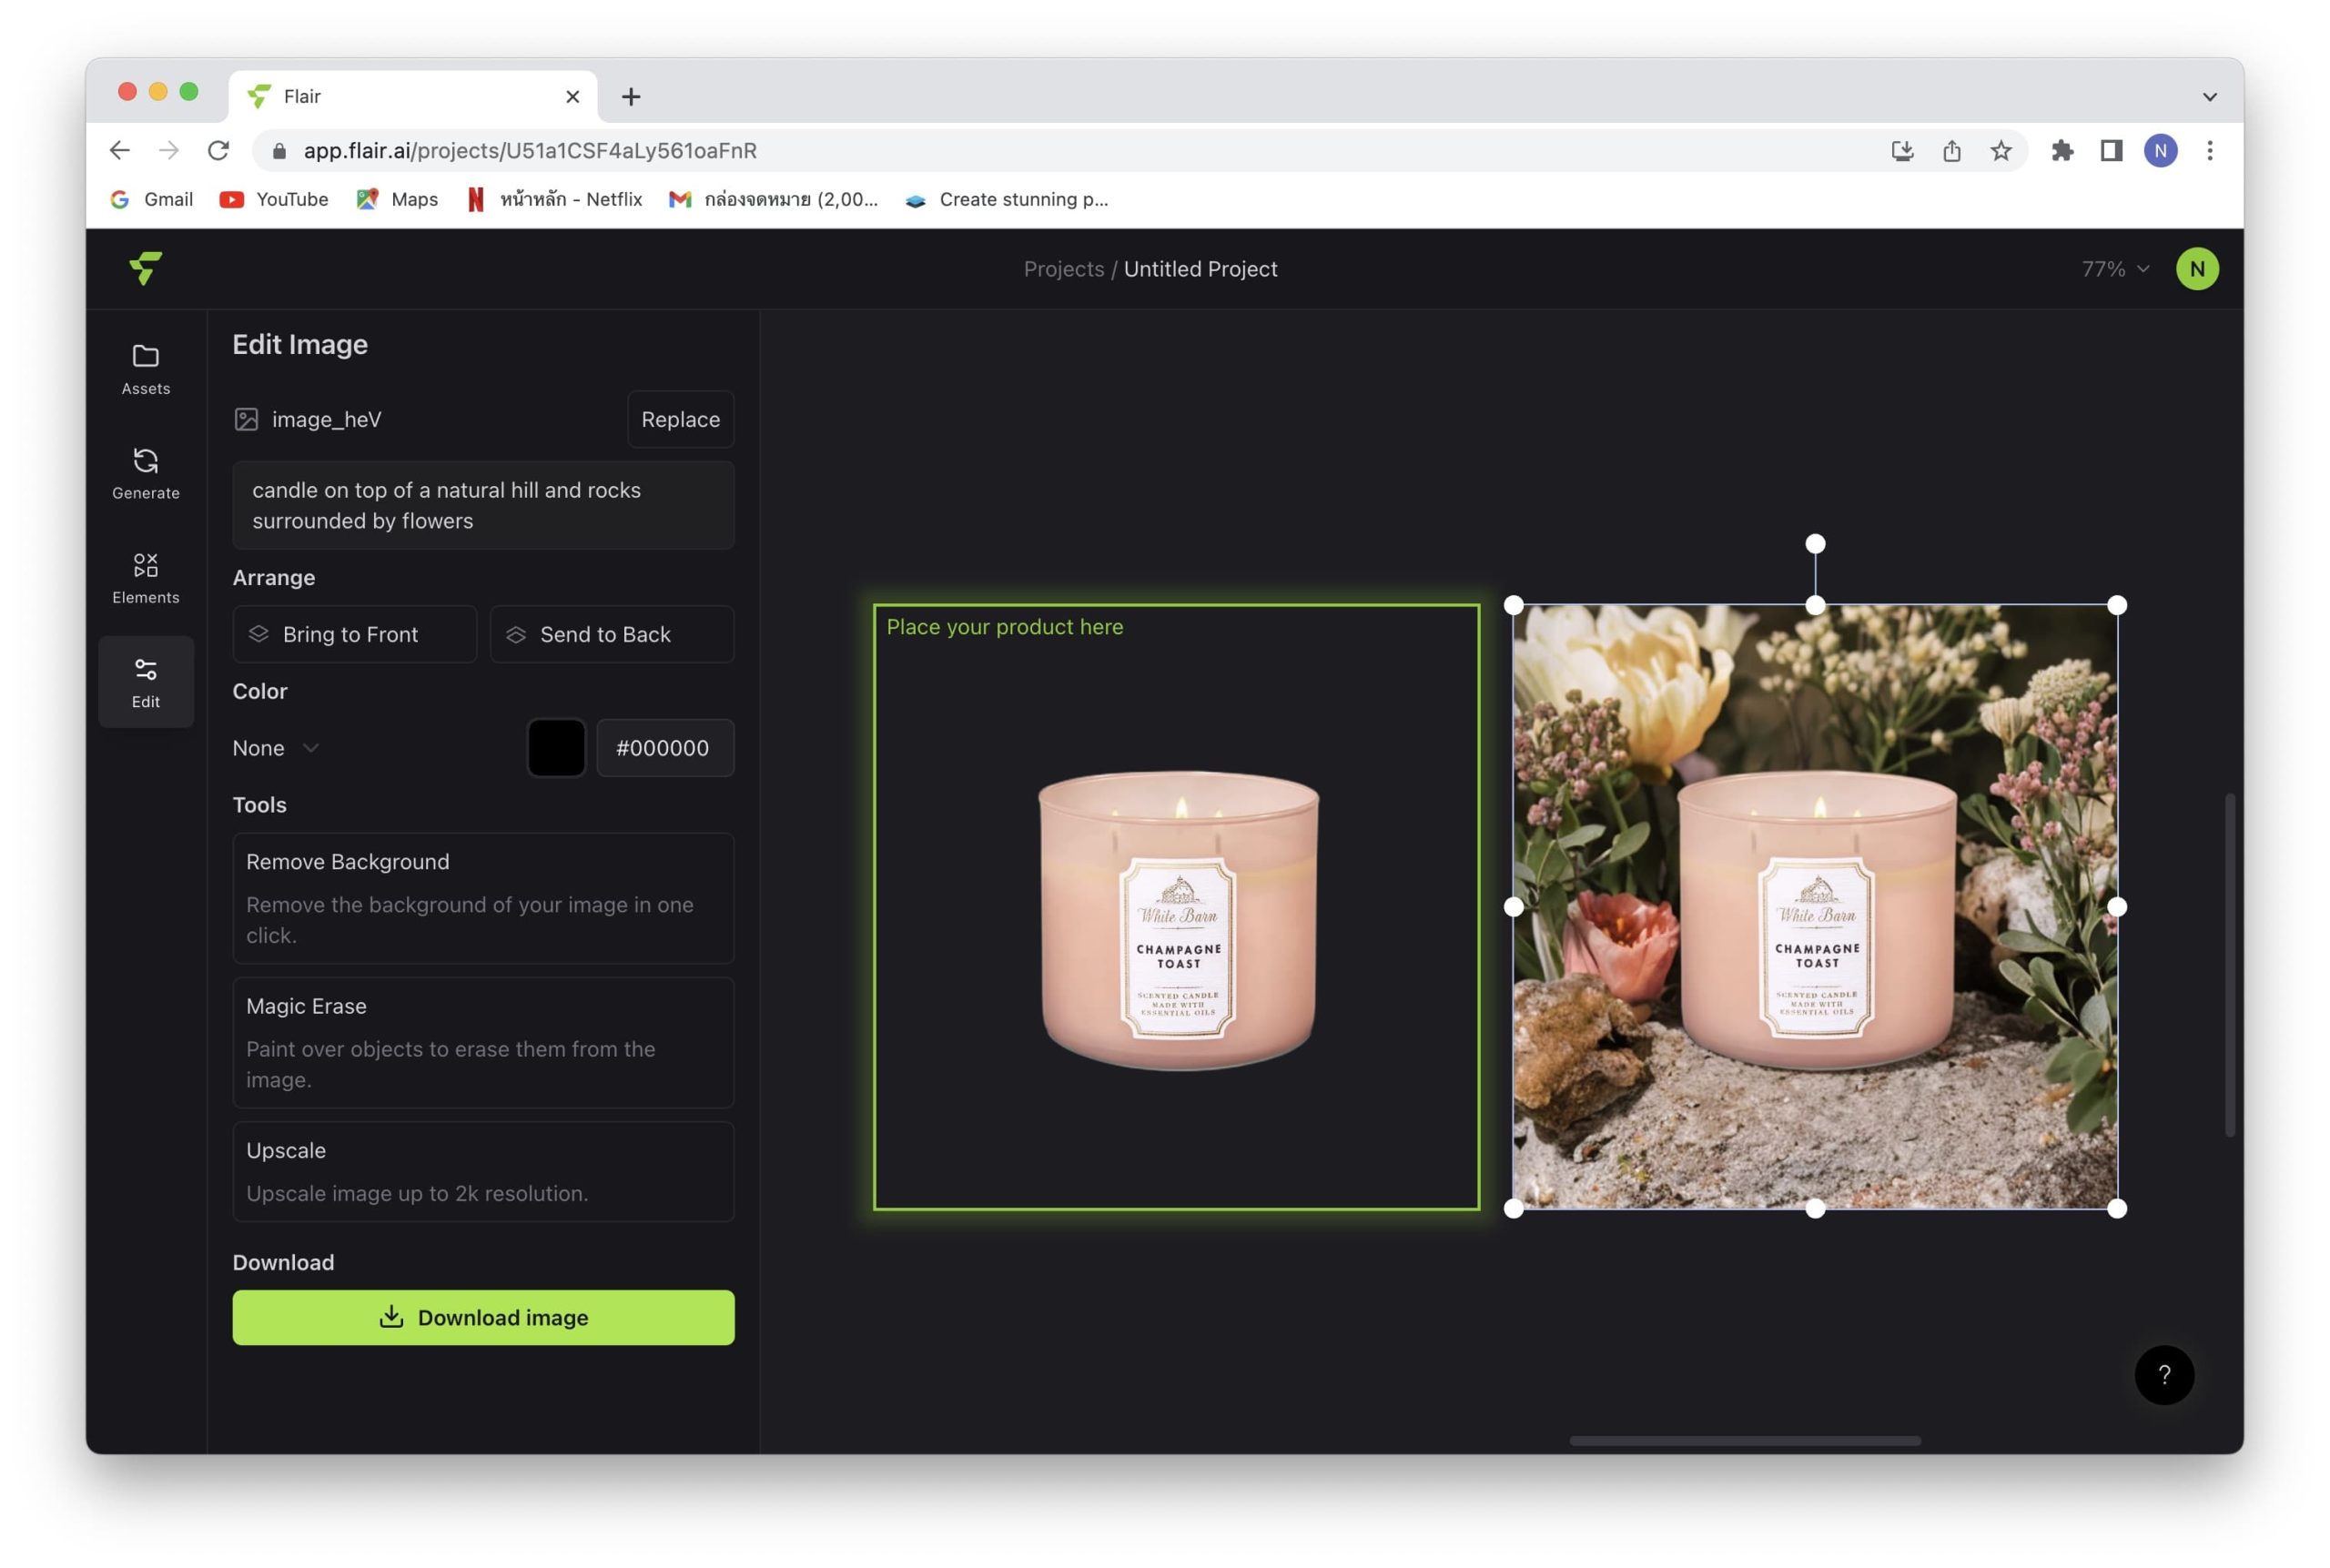Open the 77% zoom dropdown

[x=2114, y=268]
